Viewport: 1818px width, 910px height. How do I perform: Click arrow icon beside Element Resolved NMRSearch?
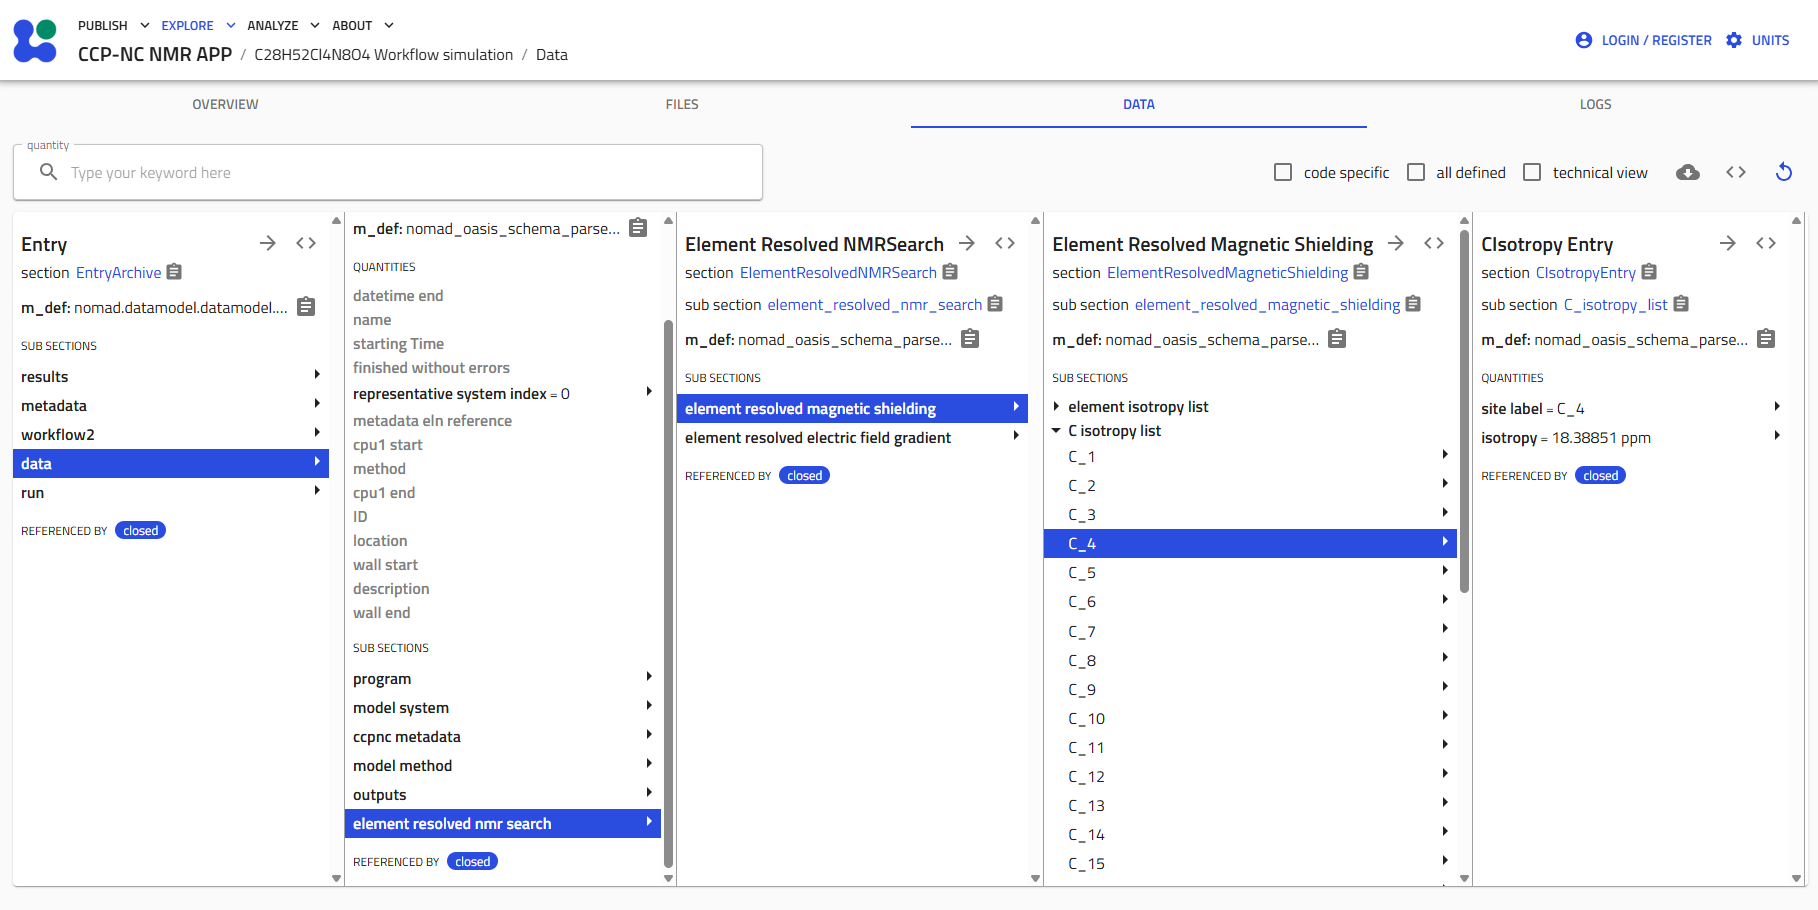coord(967,243)
